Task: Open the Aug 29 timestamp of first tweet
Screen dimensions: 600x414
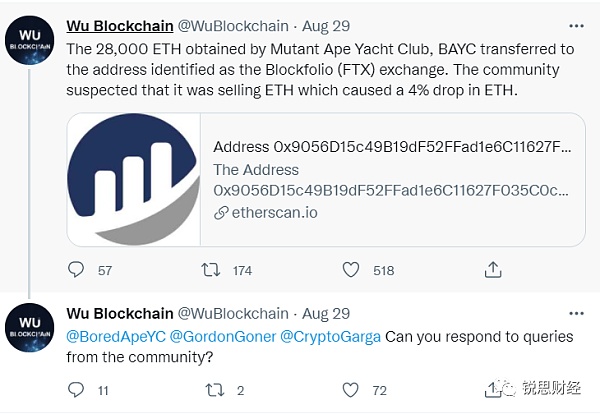Action: [328, 25]
